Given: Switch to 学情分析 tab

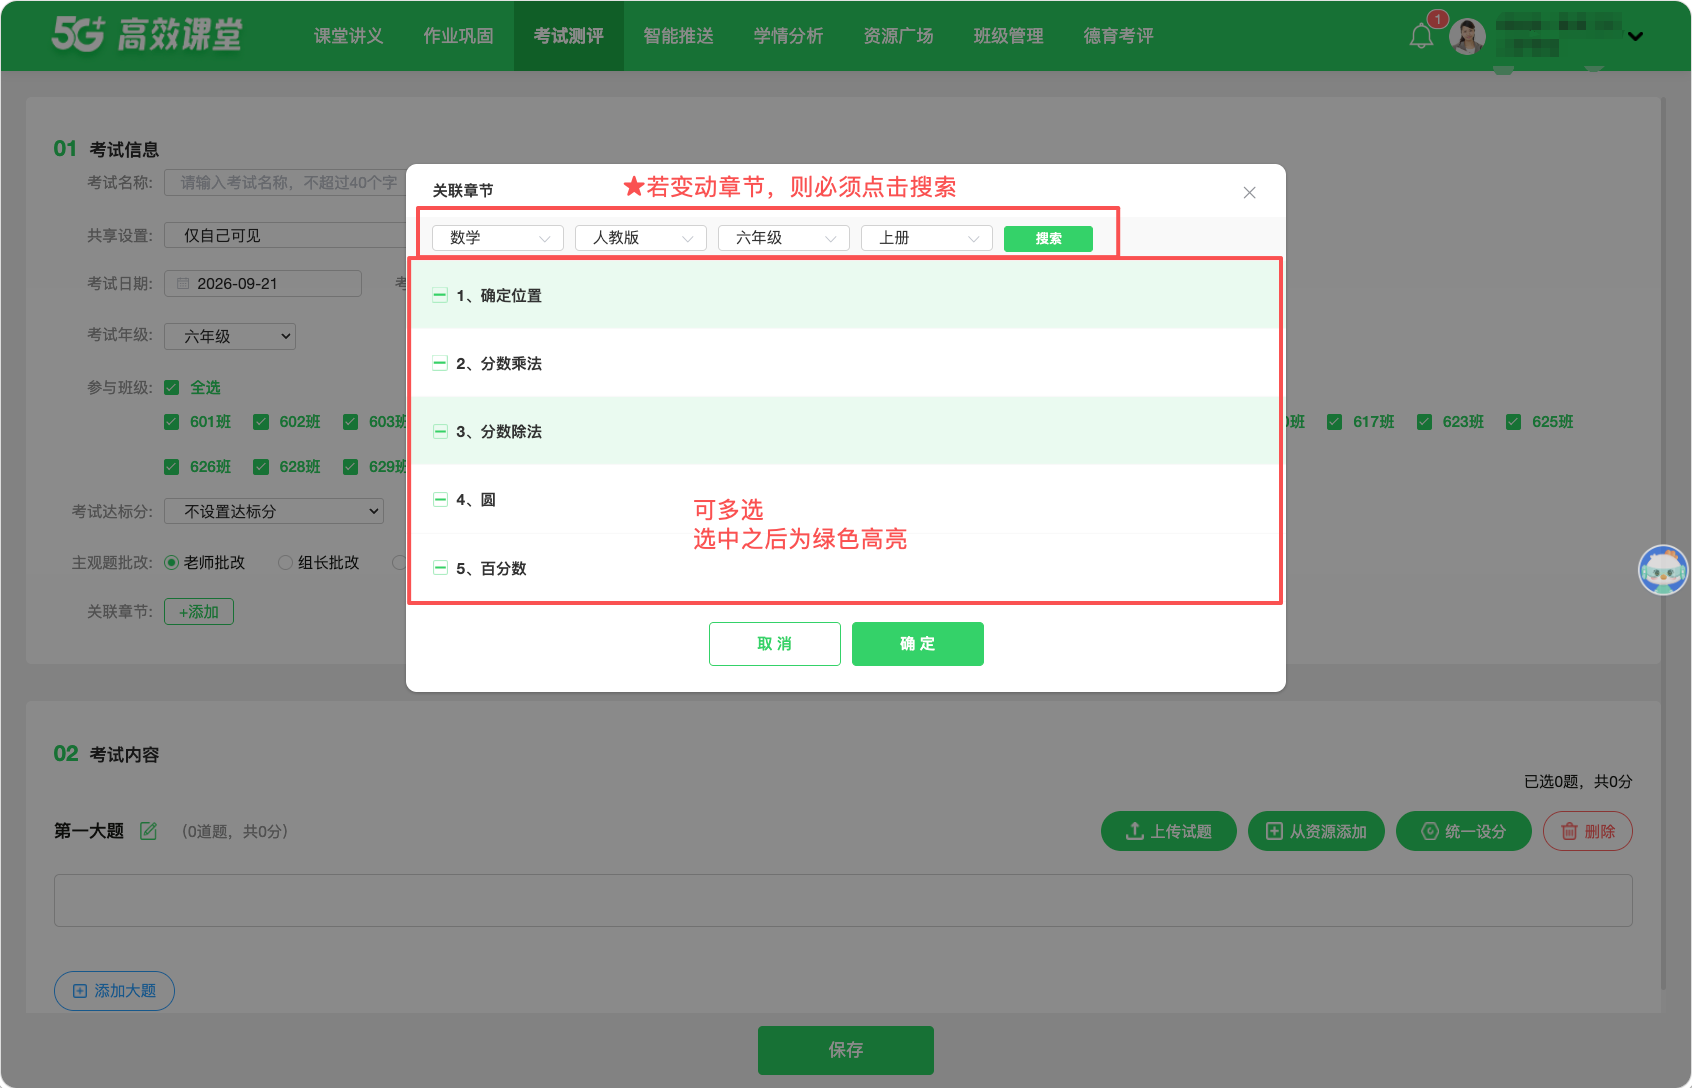Looking at the screenshot, I should tap(789, 36).
